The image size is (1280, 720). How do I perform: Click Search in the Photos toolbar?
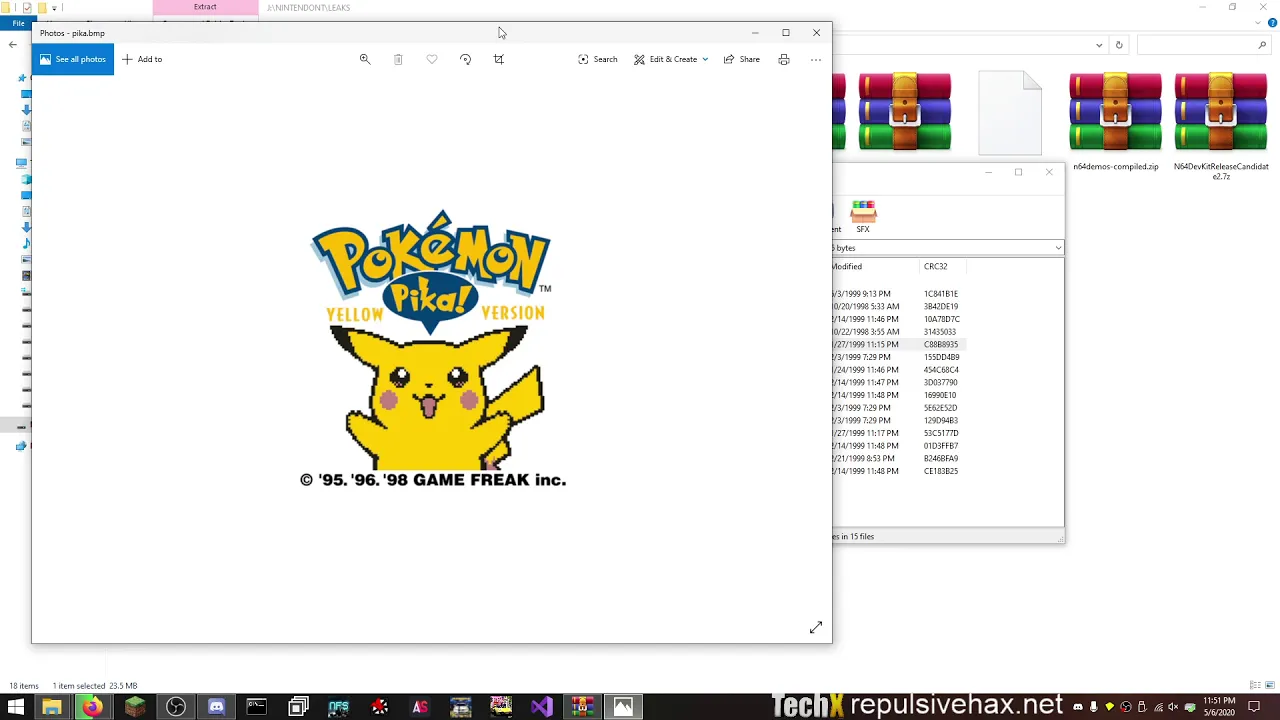coord(598,59)
